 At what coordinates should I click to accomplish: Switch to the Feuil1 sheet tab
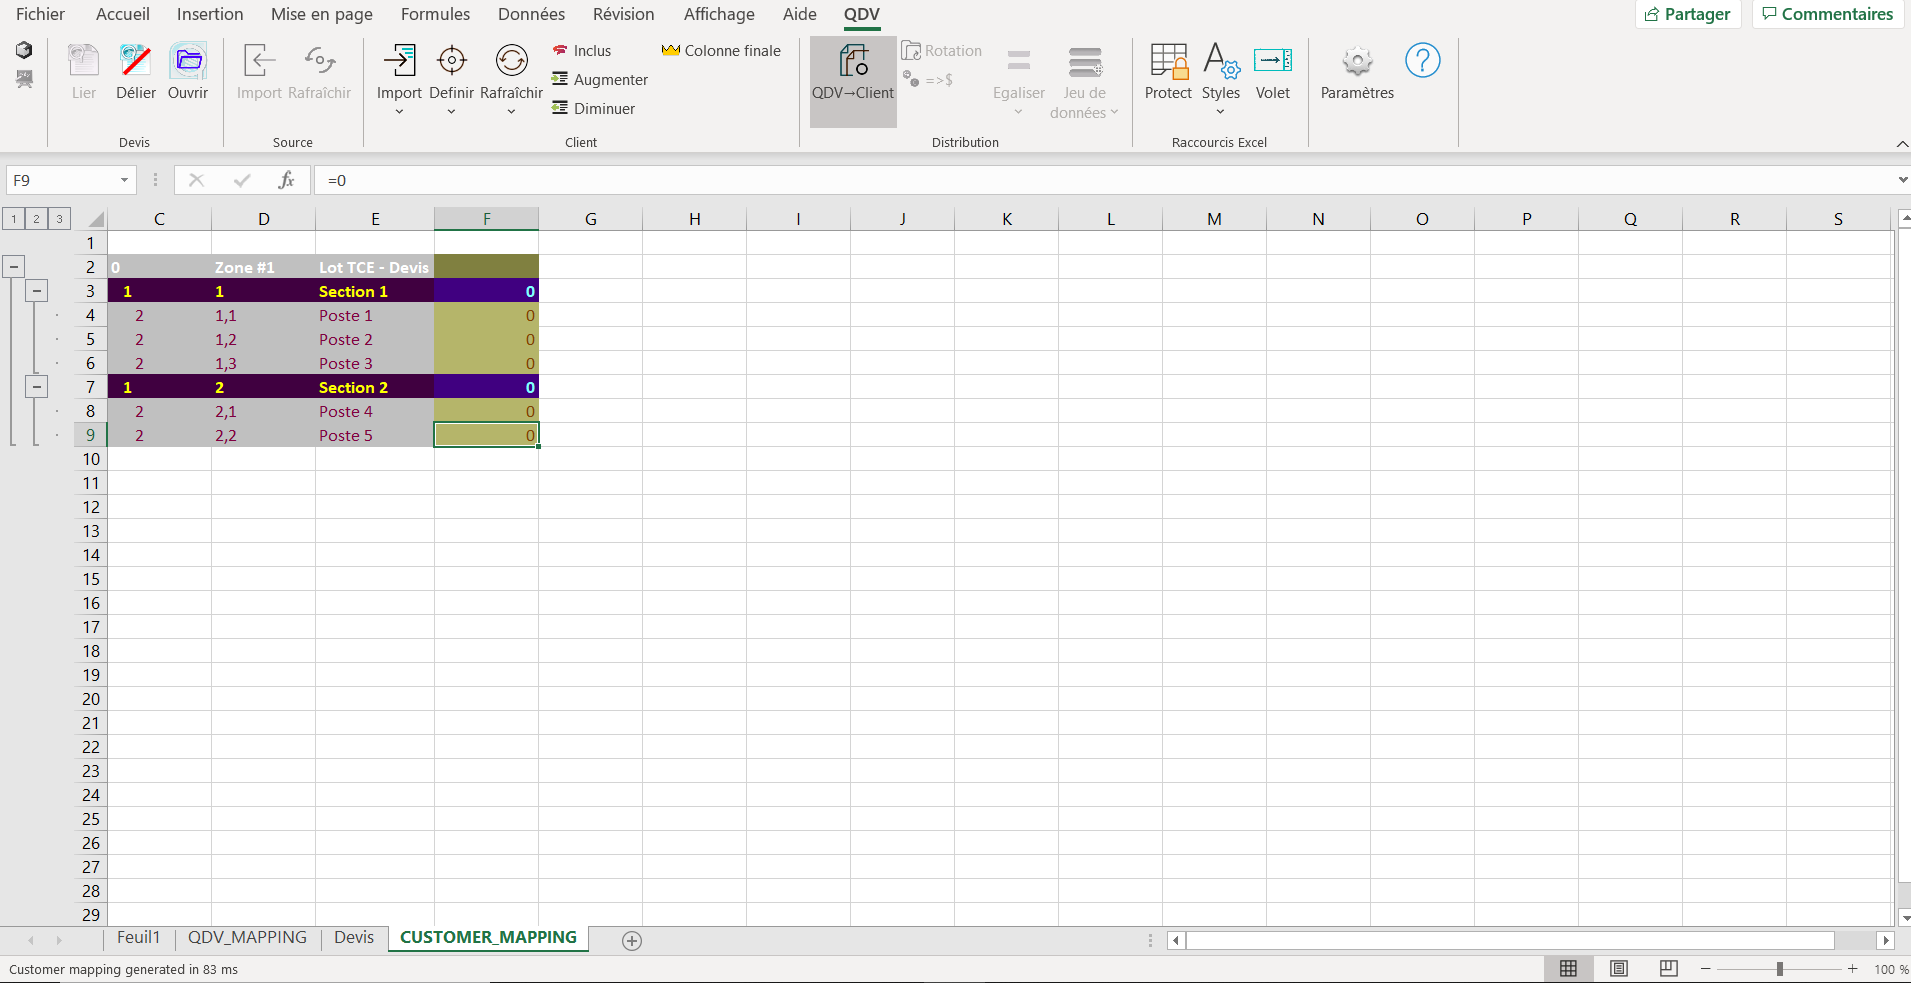138,938
